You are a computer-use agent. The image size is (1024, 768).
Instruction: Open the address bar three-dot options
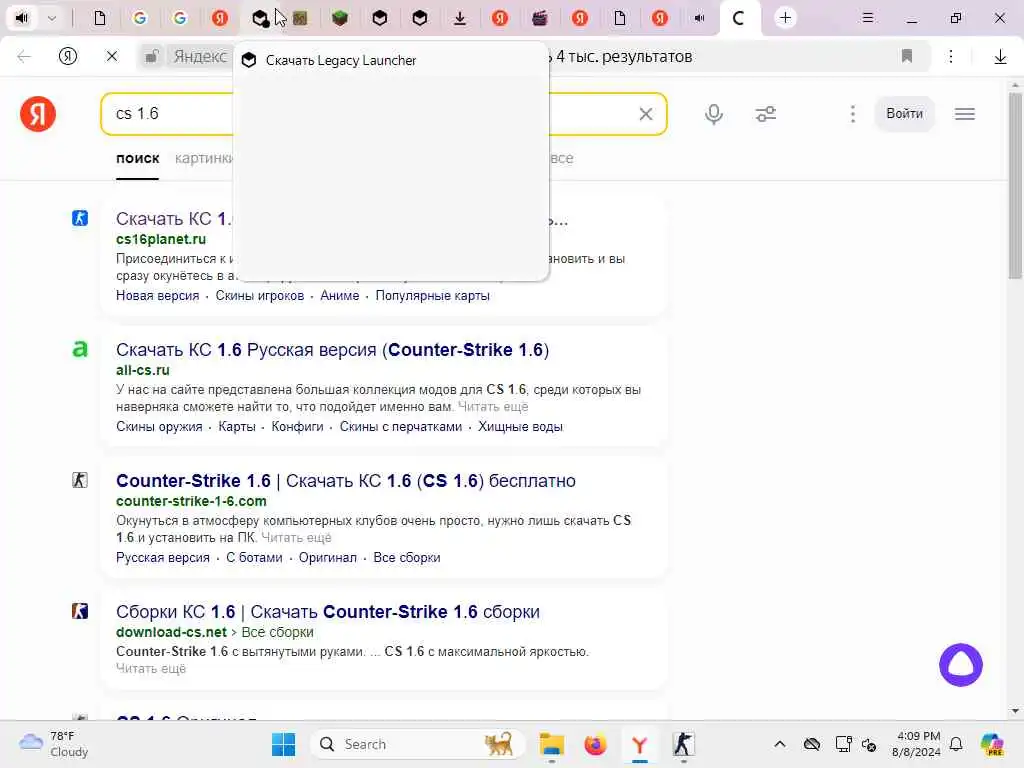tap(951, 56)
